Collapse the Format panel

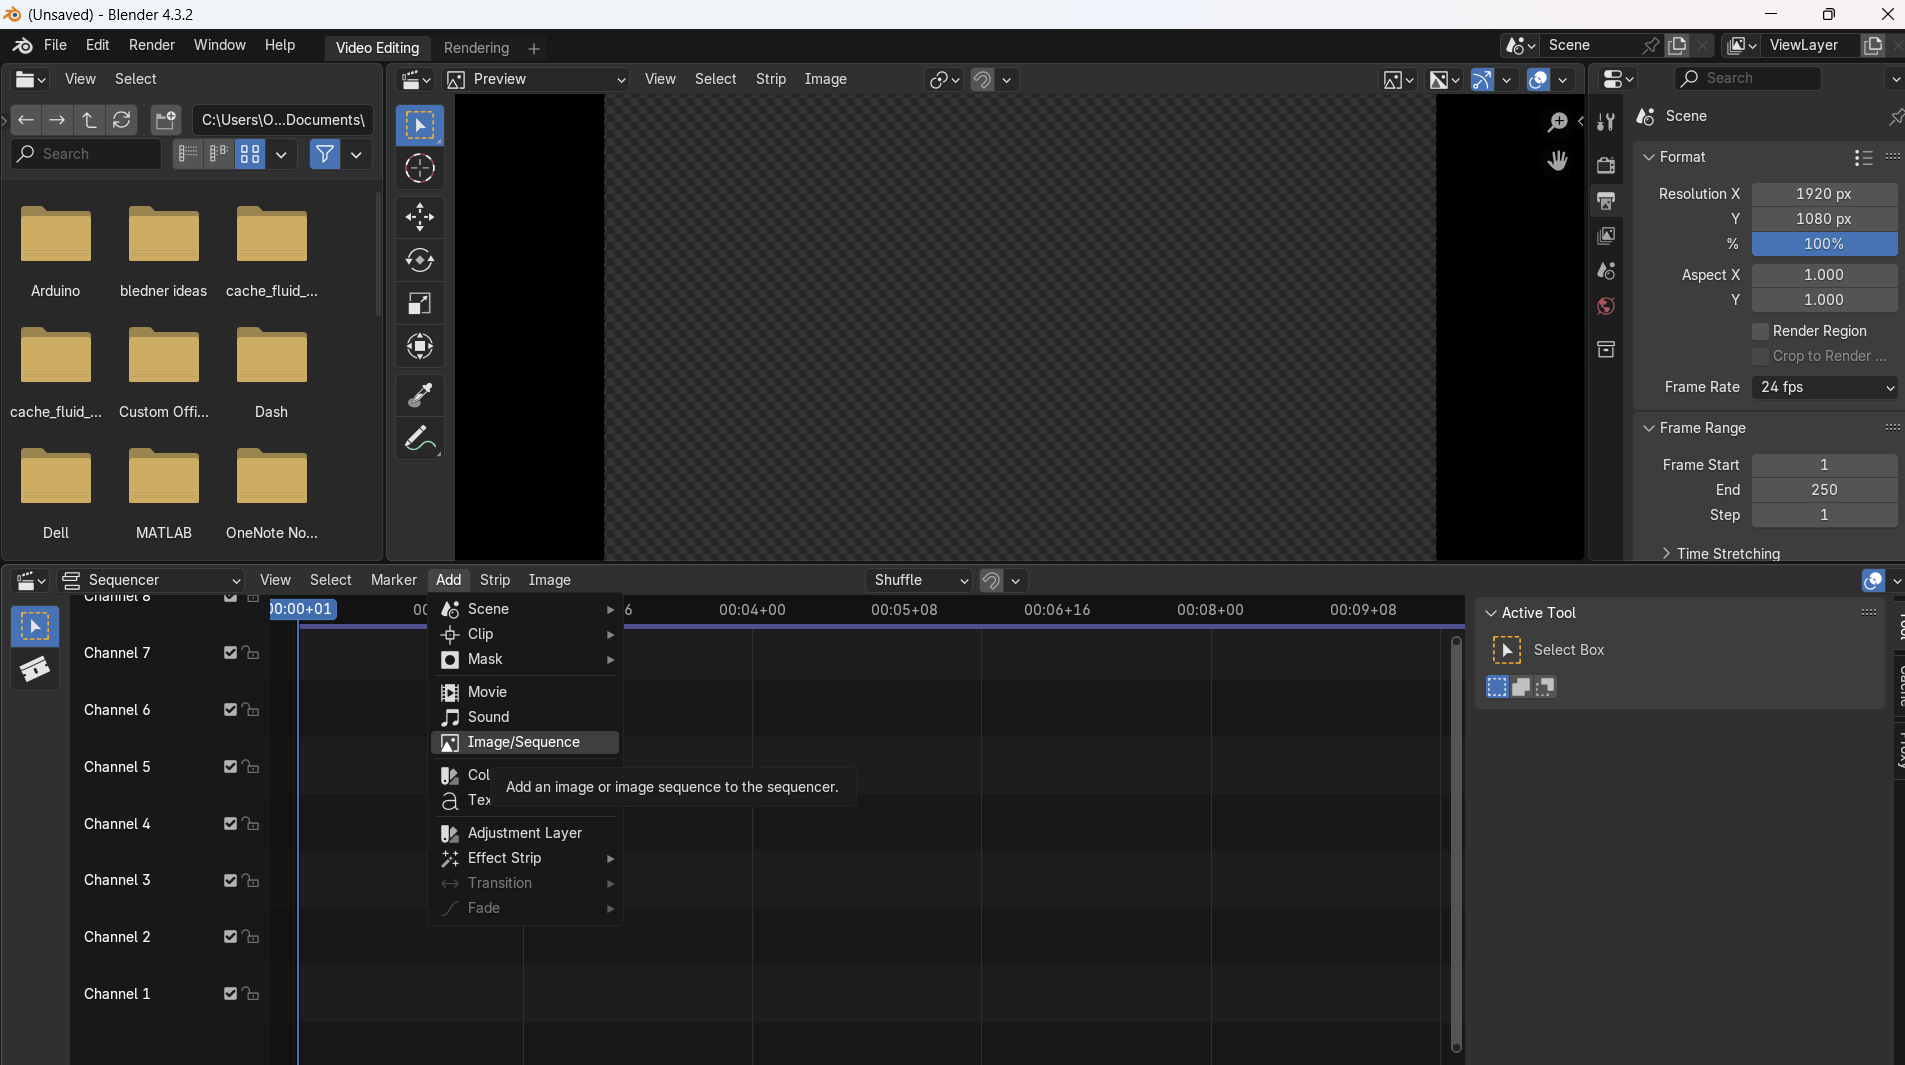pos(1648,157)
